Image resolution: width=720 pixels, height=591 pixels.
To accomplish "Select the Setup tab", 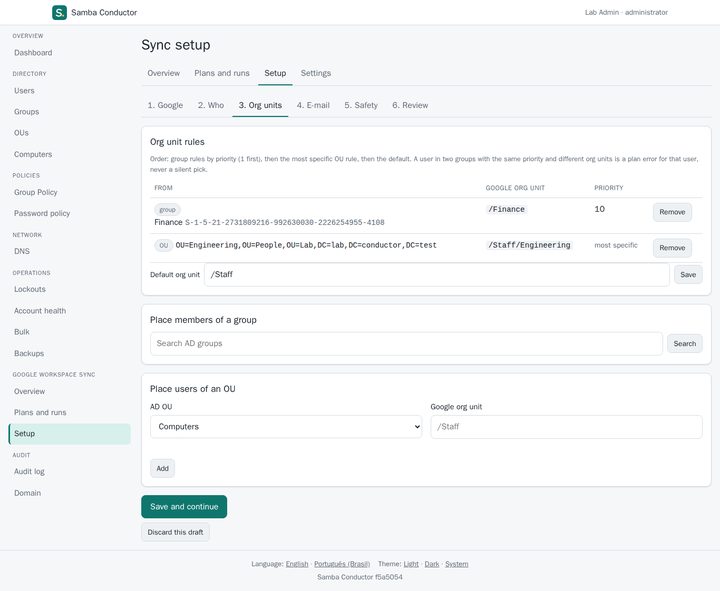I will tap(275, 73).
